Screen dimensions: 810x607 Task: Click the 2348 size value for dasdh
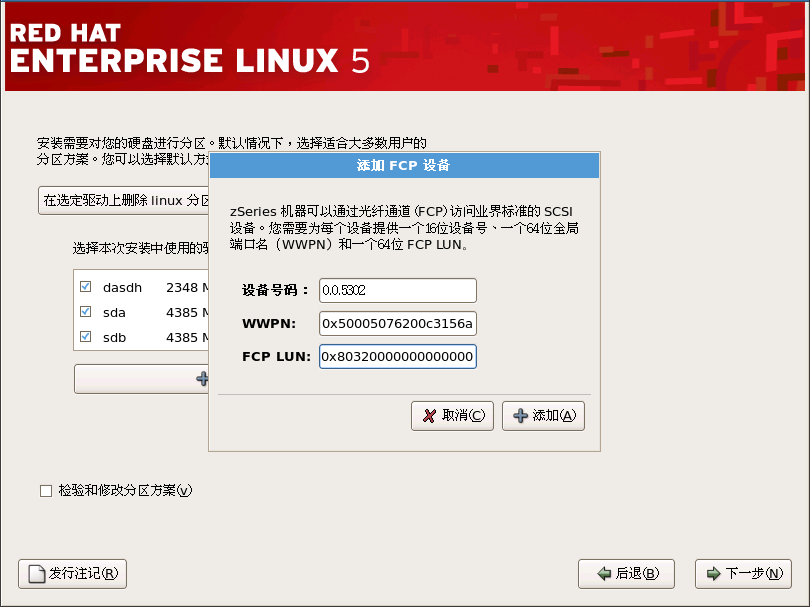pyautogui.click(x=182, y=288)
